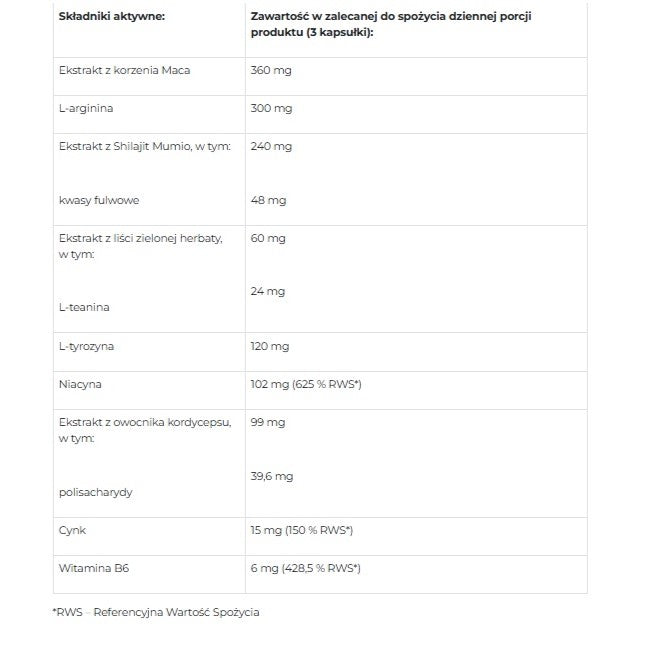The height and width of the screenshot is (650, 650).
Task: Click the 'L-teanina' label
Action: click(x=84, y=307)
